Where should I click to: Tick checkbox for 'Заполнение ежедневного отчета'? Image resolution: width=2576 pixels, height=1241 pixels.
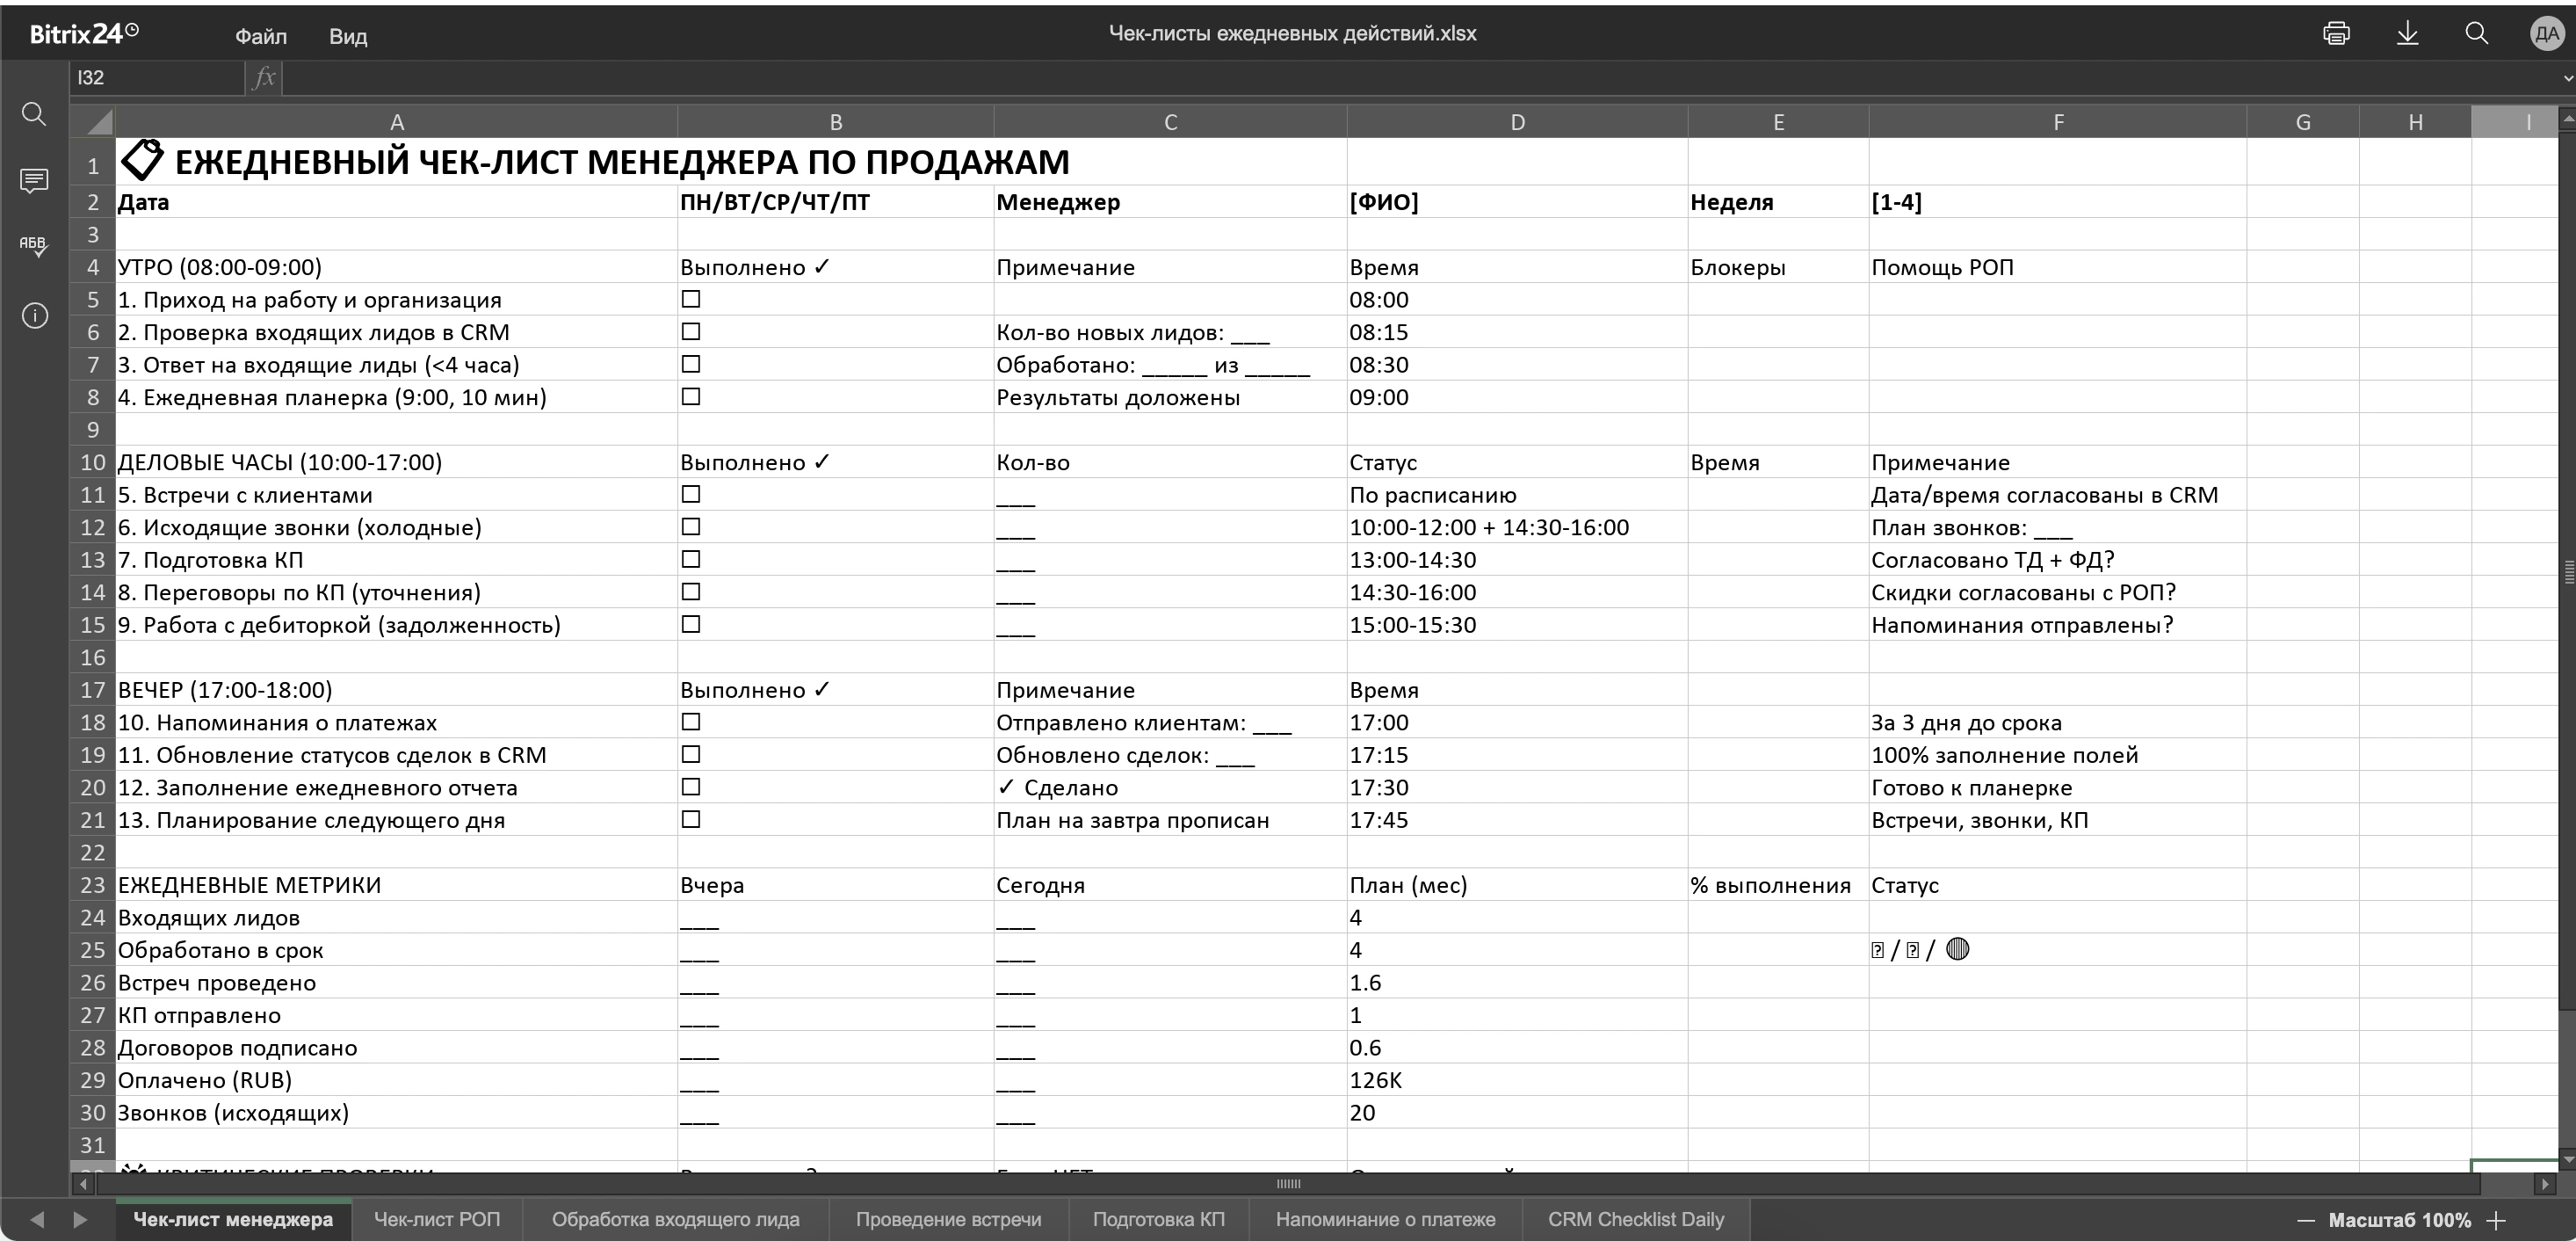(x=691, y=786)
